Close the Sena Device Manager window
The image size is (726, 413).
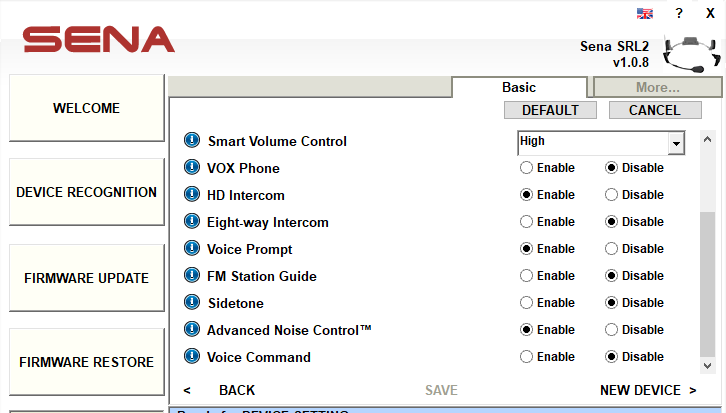point(710,13)
